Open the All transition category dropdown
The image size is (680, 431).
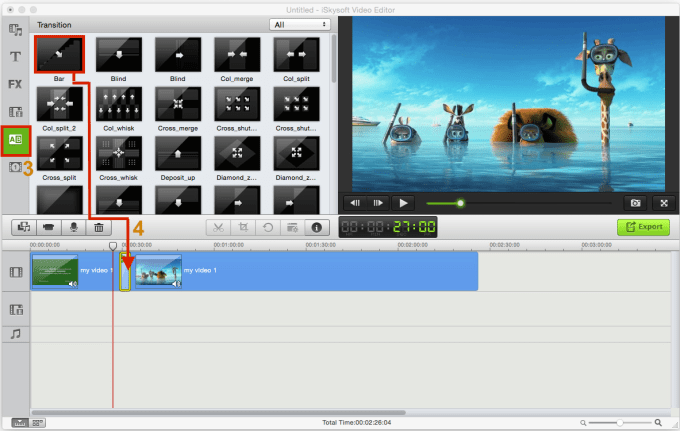(300, 25)
